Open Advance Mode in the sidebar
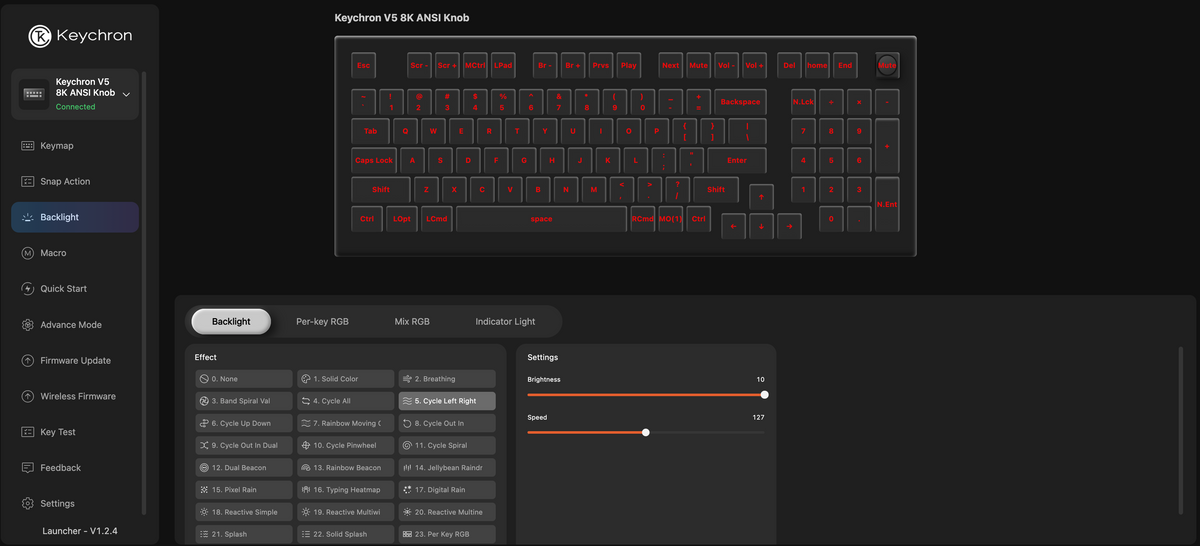Screen dimensions: 1200x546 coord(75,325)
